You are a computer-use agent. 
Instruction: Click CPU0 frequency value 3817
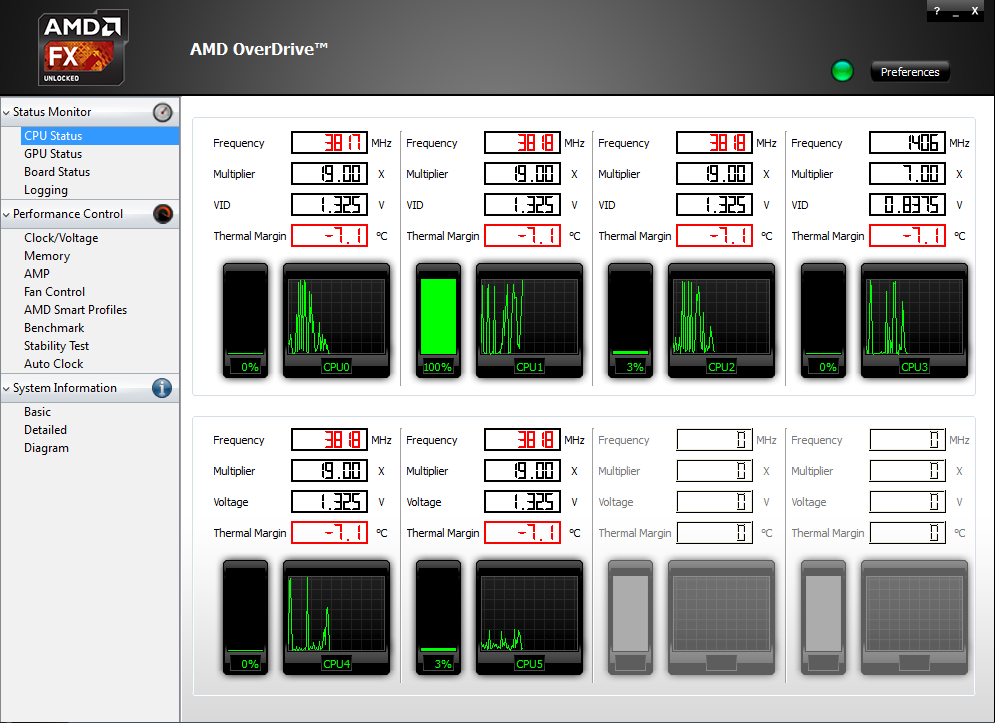(x=329, y=143)
